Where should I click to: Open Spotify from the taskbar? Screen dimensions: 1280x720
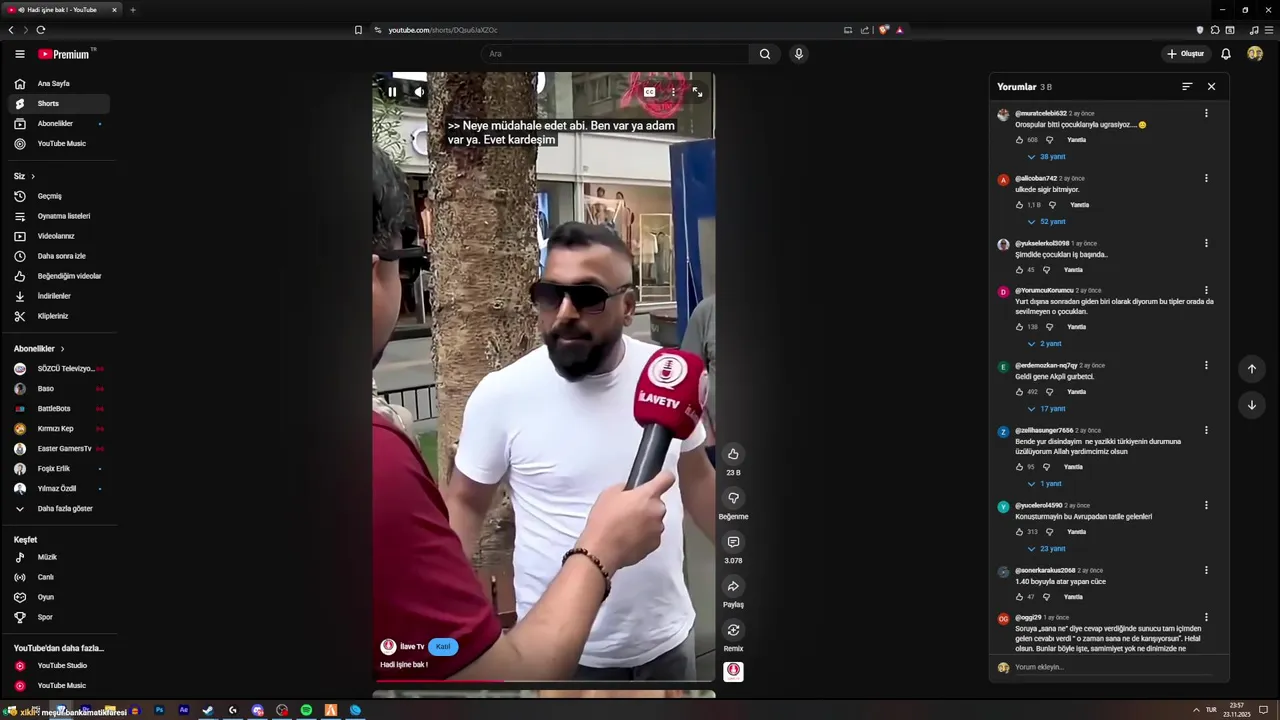[x=306, y=710]
